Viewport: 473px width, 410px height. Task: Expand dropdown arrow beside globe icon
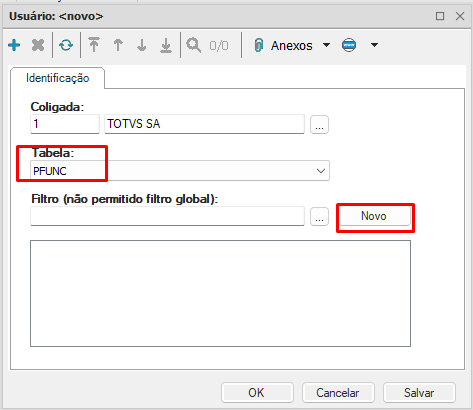point(374,45)
